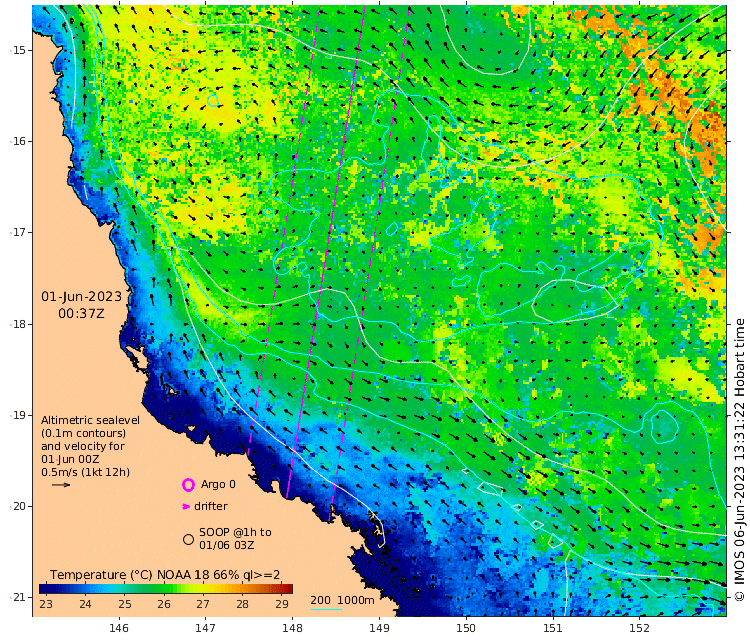This screenshot has height=640, width=750.
Task: Click the IMOS copyright timestamp text
Action: [x=739, y=460]
